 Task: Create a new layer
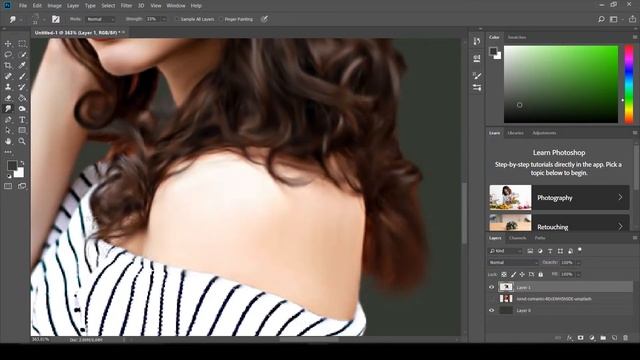coord(614,338)
